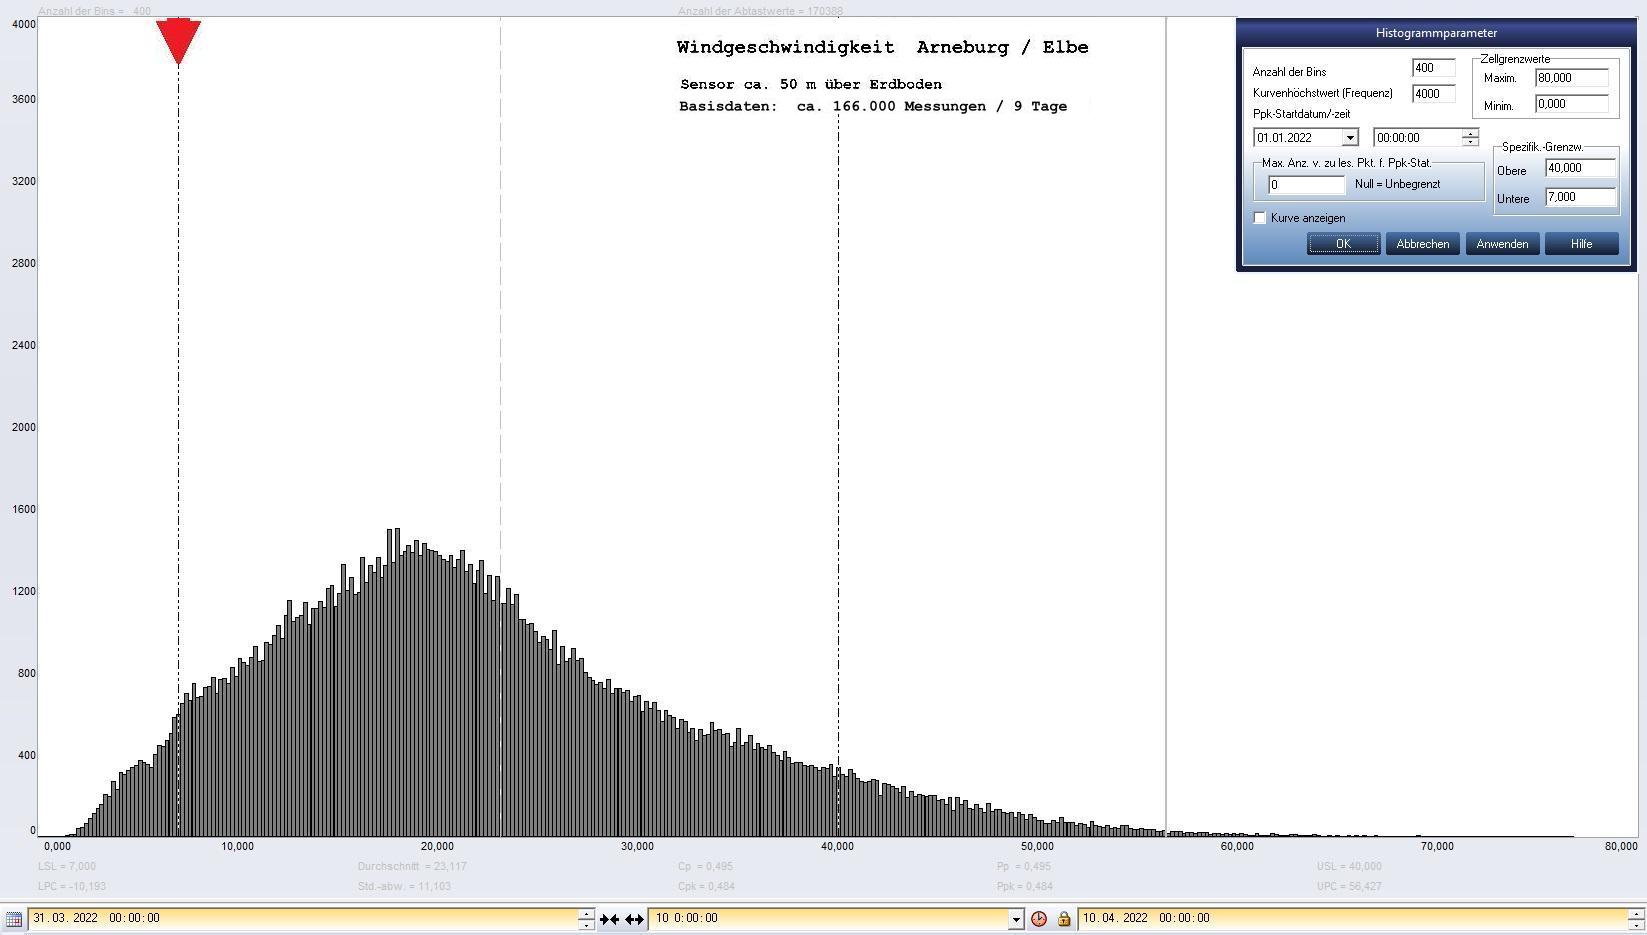
Task: Focus the Obere specification limit field
Action: tap(1579, 168)
